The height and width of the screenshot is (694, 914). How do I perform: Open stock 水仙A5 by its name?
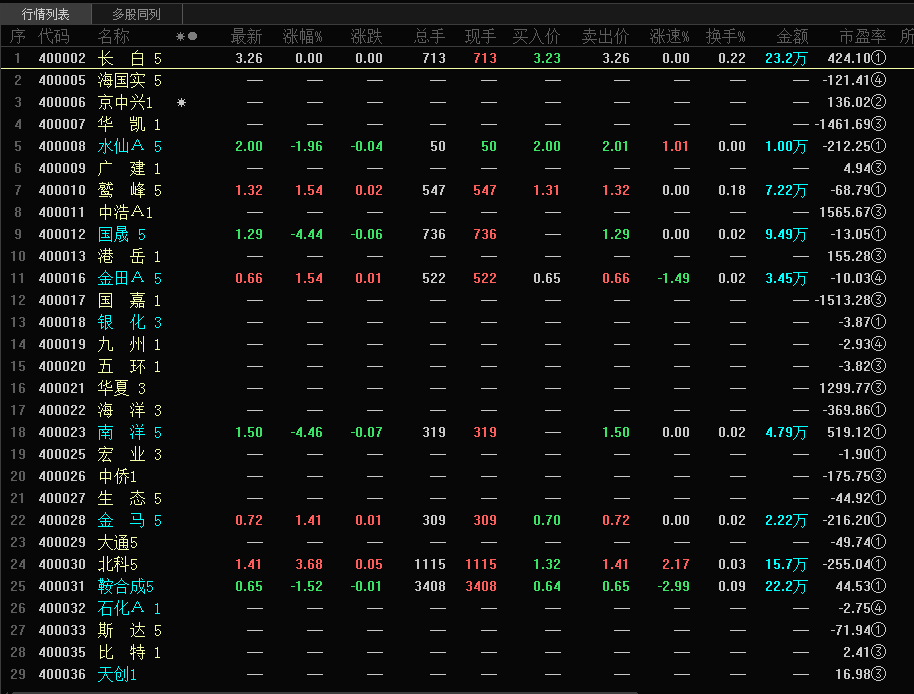129,146
